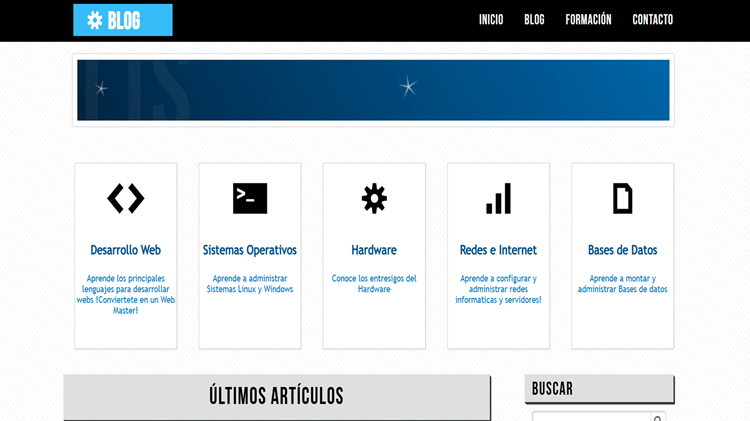The width and height of the screenshot is (750, 421).
Task: Open the FORMACIÓN menu item
Action: click(x=588, y=20)
